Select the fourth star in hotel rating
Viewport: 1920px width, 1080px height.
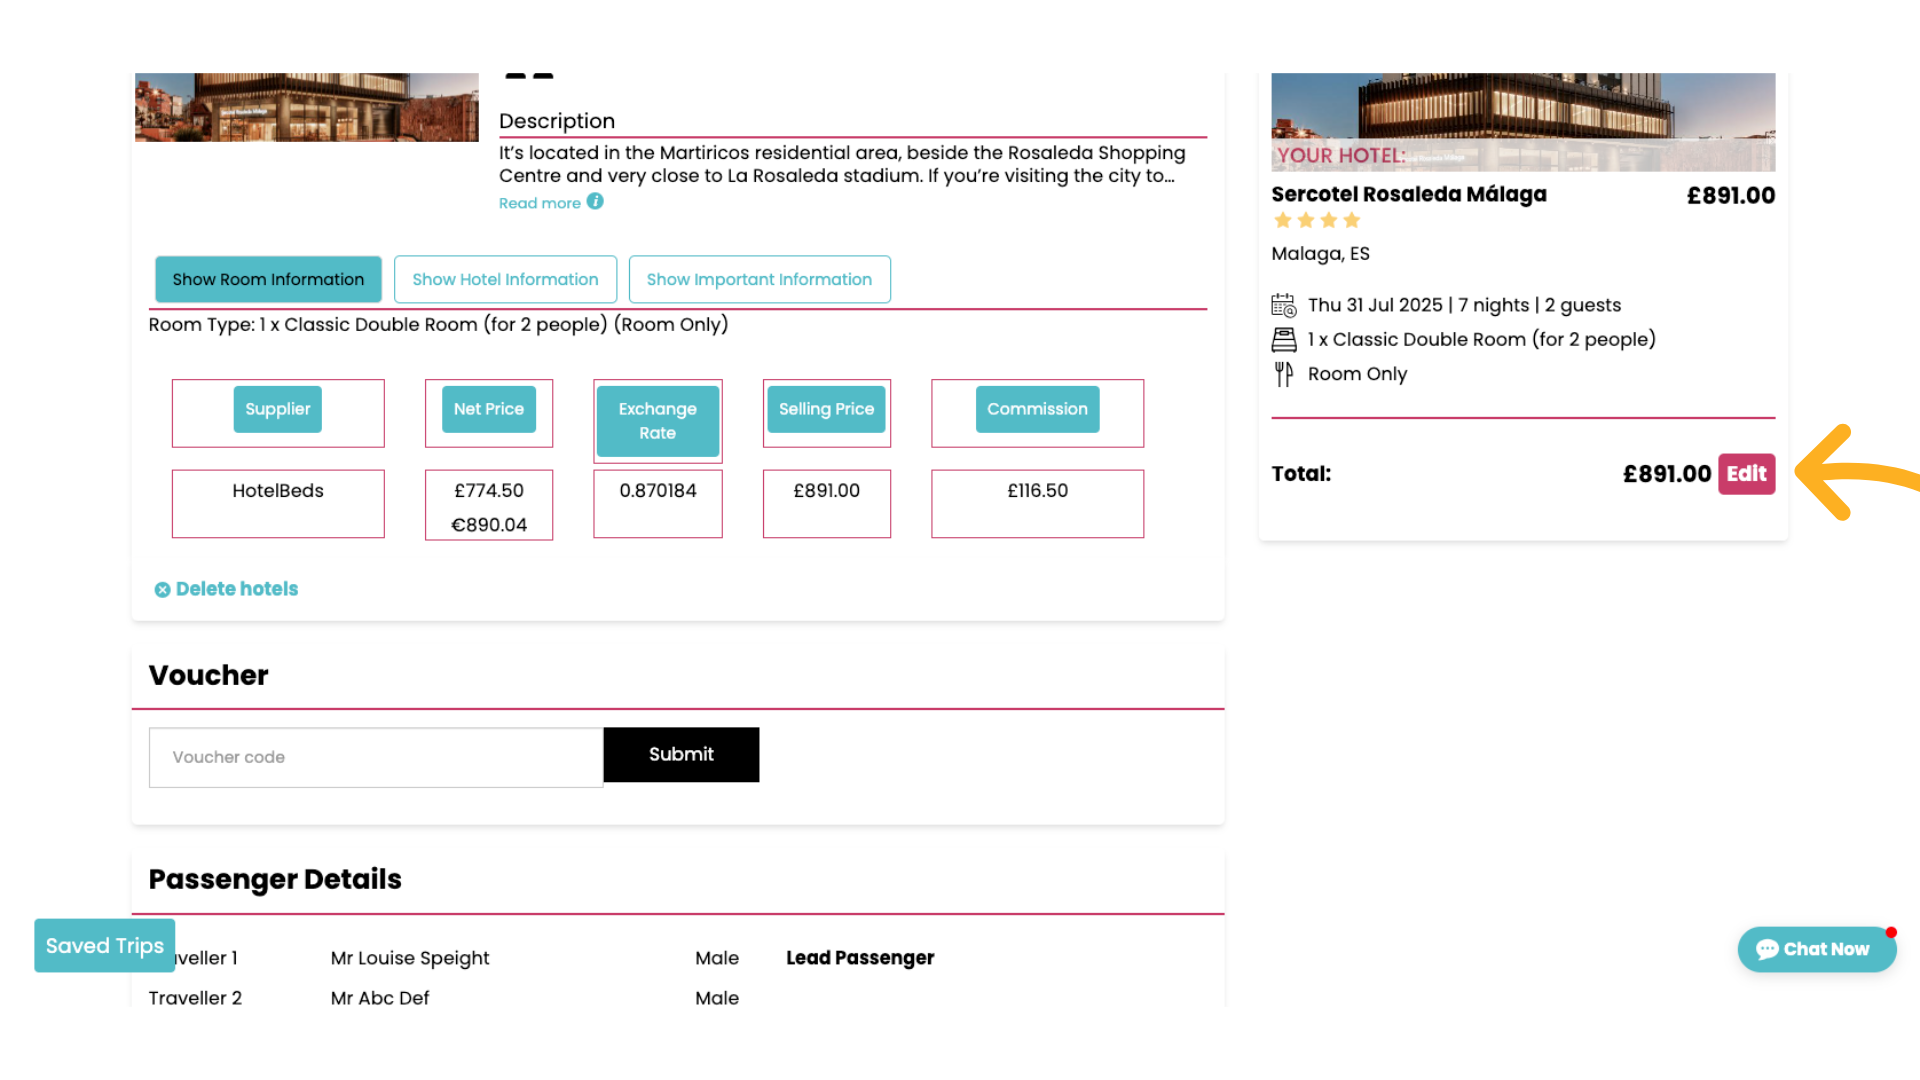1352,220
